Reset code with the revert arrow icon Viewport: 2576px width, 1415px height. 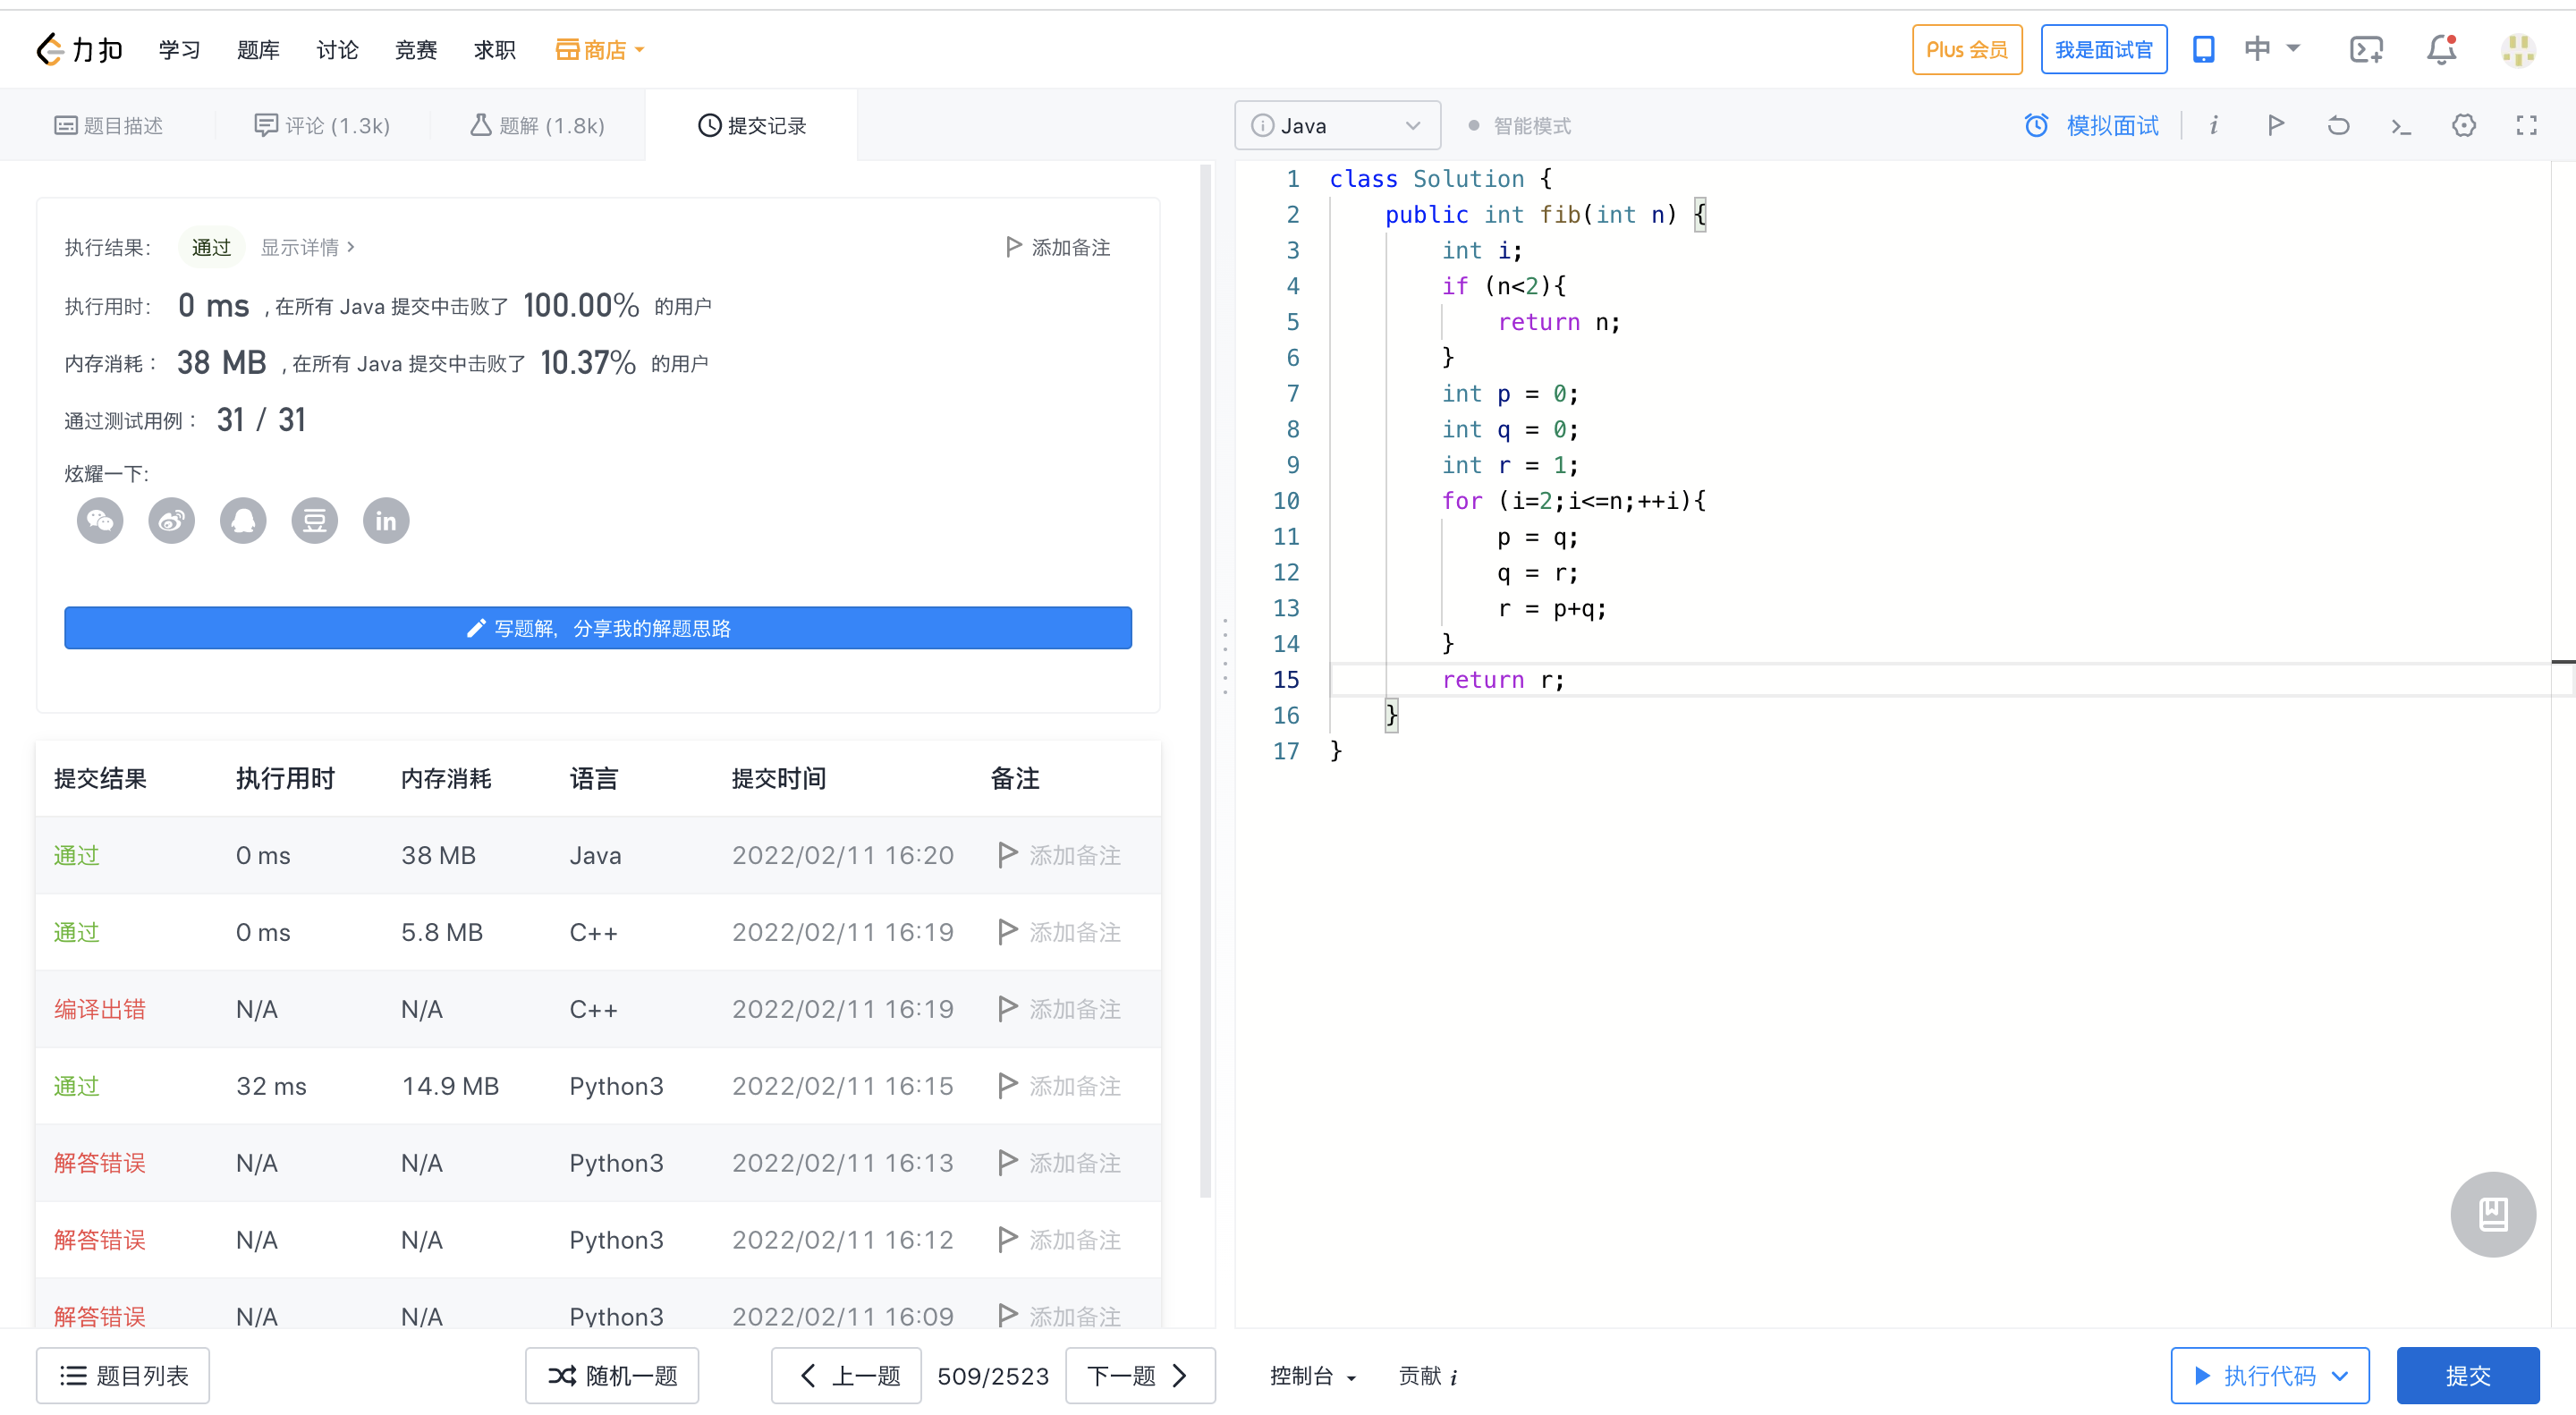point(2338,125)
